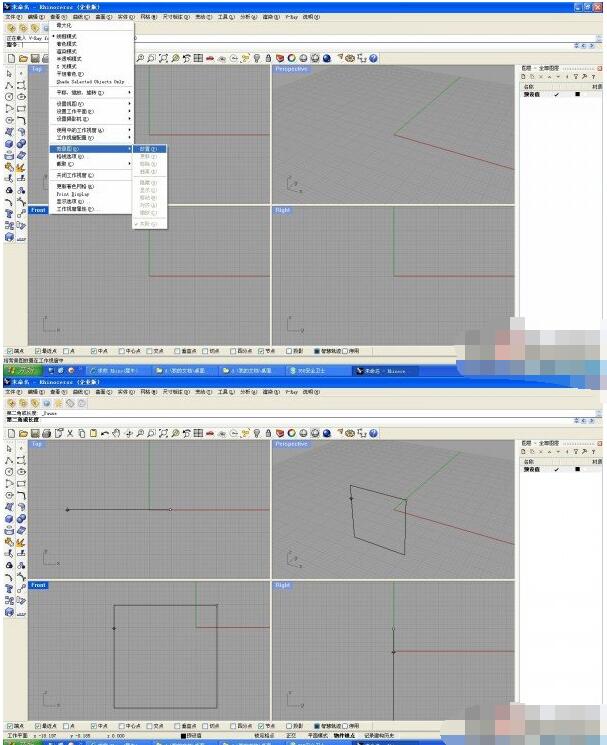Activate Perspective viewport label in lower window
The image size is (607, 745).
click(291, 444)
